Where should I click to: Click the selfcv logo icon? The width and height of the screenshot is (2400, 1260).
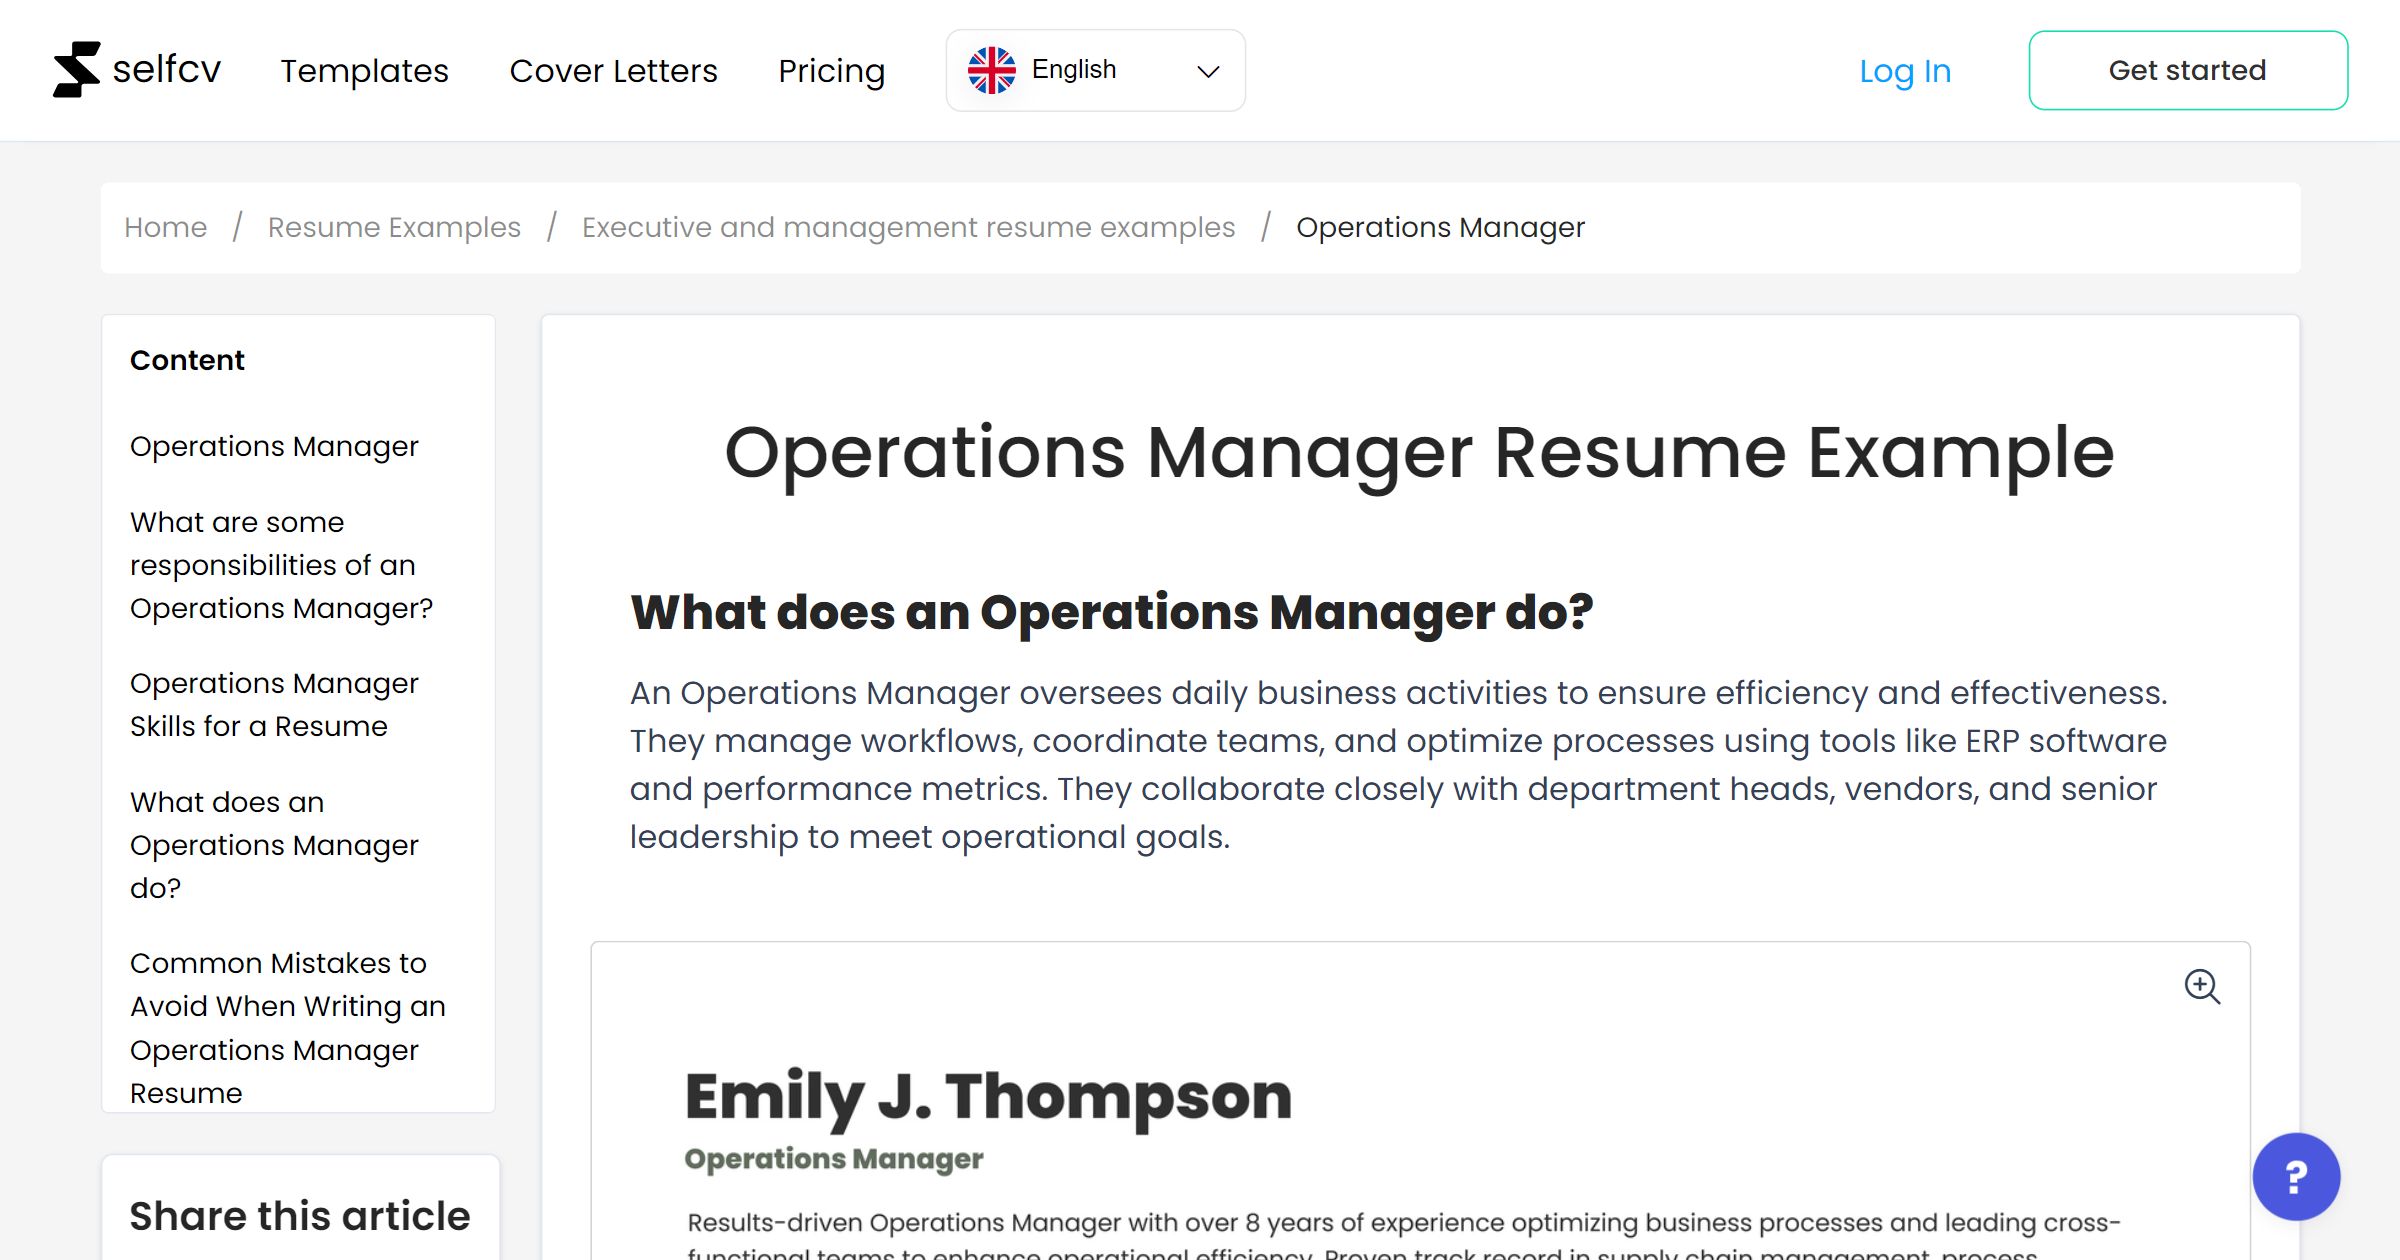tap(76, 70)
